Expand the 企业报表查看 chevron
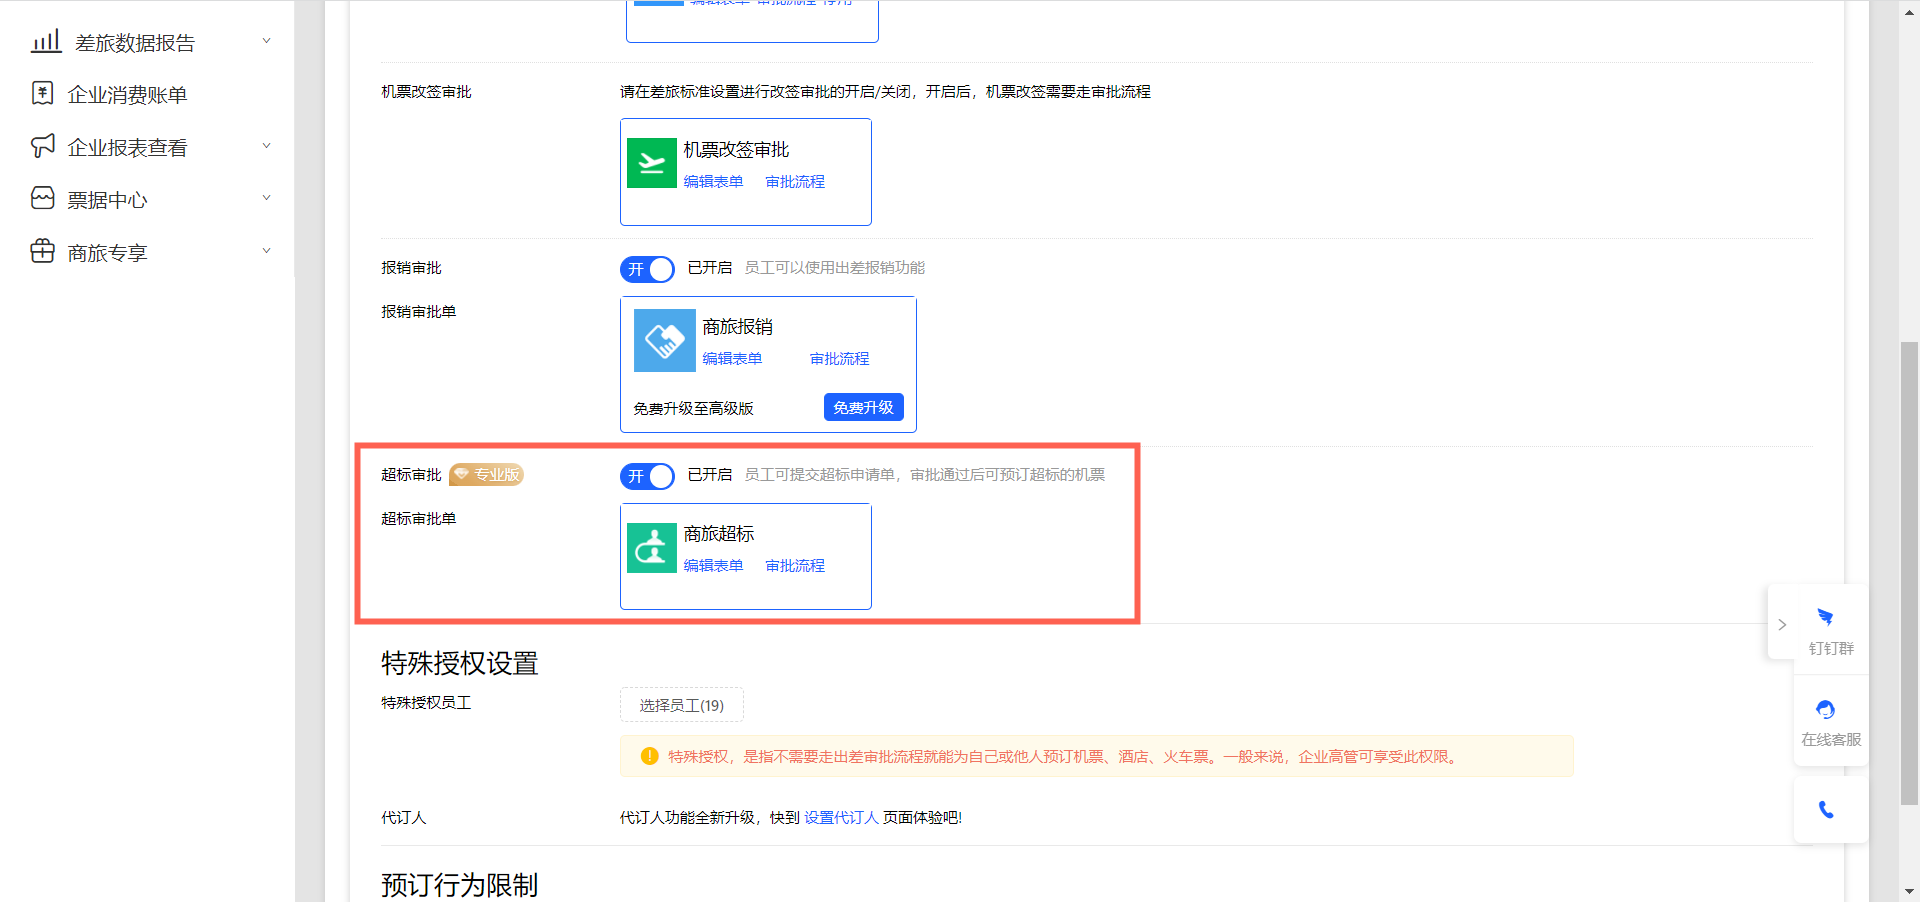This screenshot has height=902, width=1920. (x=266, y=146)
